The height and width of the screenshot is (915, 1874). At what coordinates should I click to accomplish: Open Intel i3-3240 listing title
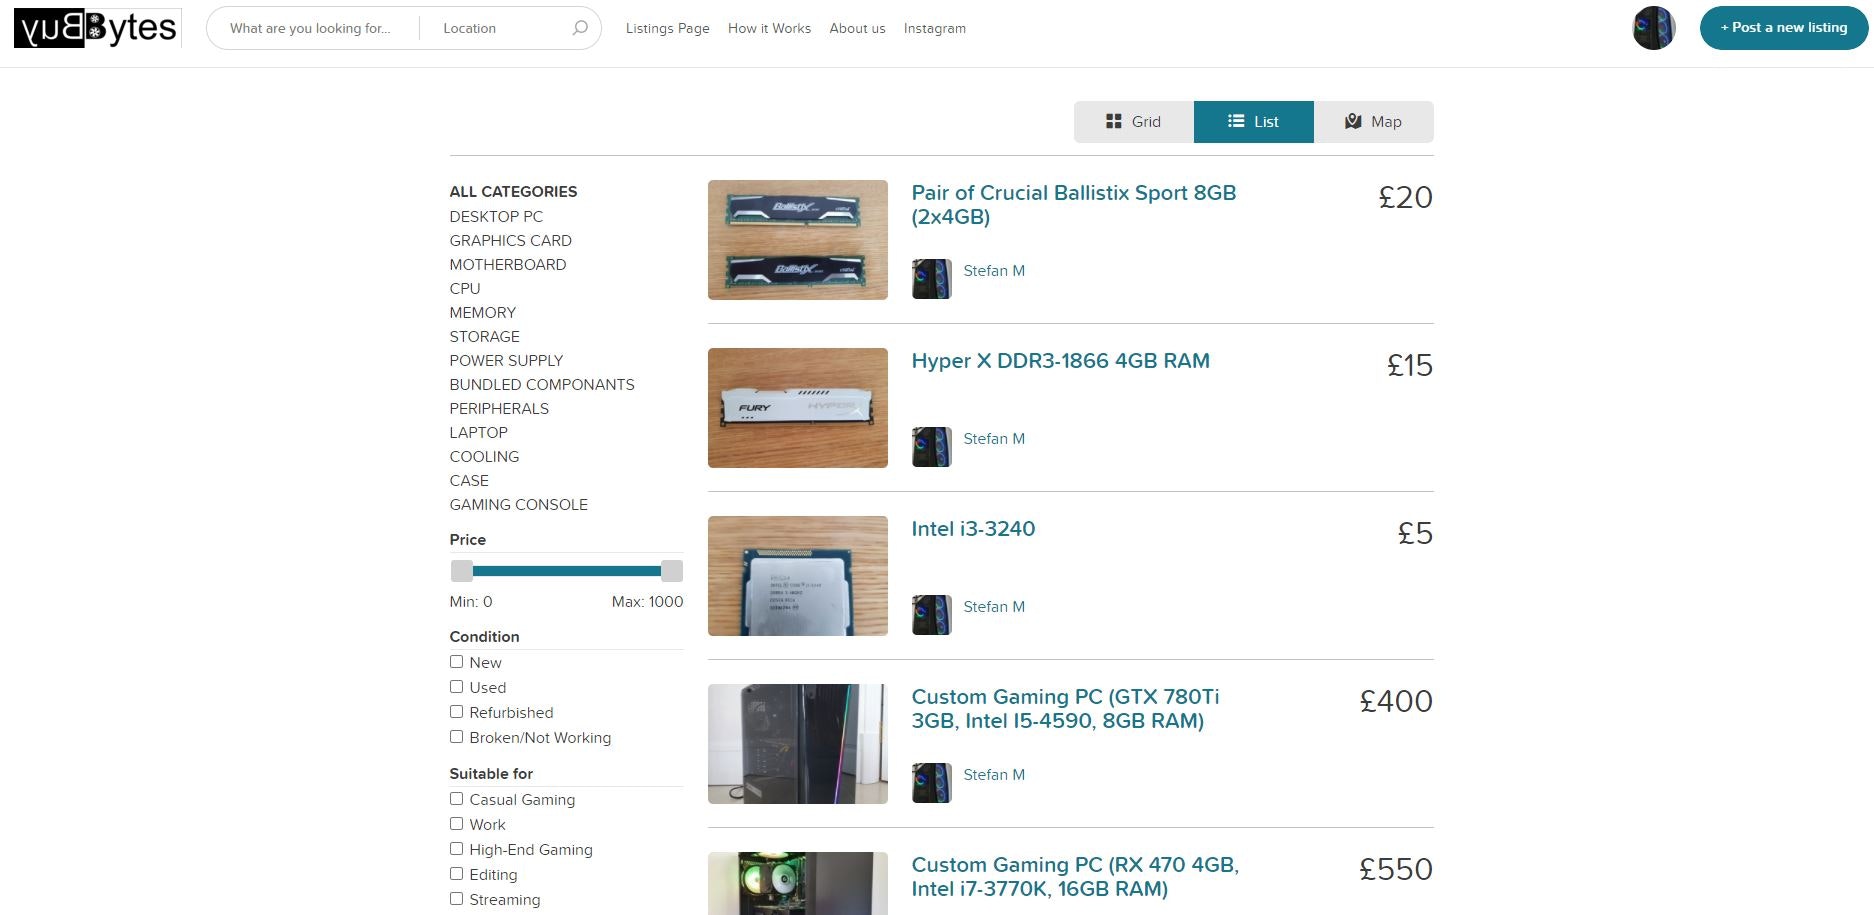click(x=973, y=529)
